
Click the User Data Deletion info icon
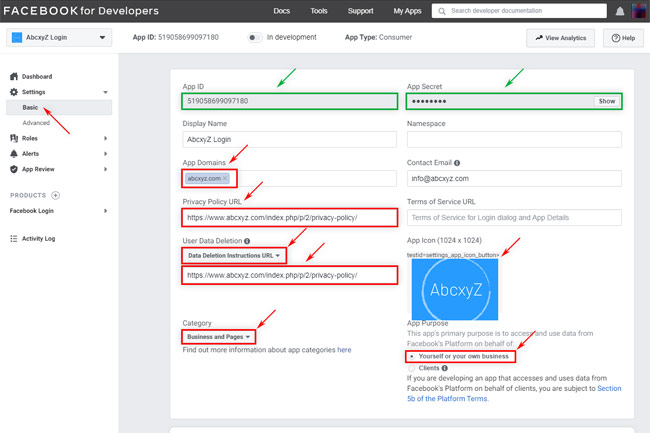(247, 241)
